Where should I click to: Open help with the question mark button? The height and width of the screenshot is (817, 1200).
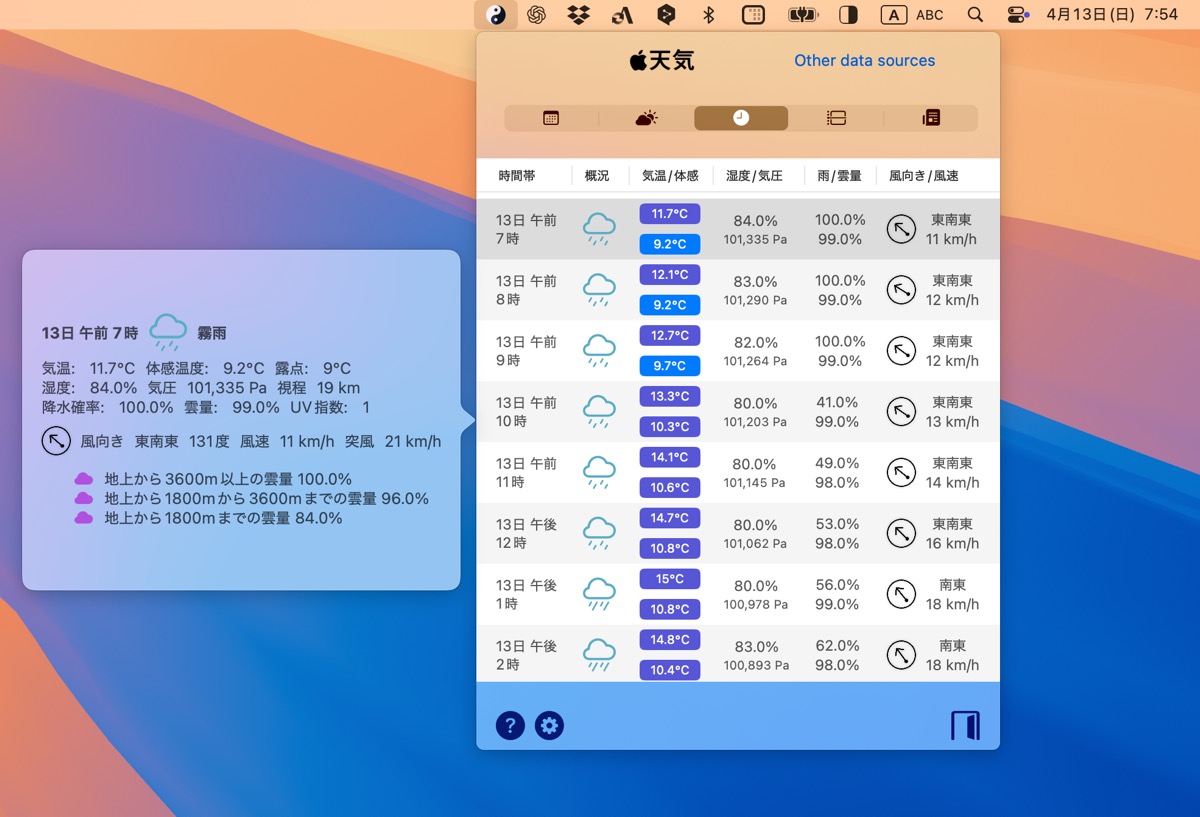(x=510, y=725)
